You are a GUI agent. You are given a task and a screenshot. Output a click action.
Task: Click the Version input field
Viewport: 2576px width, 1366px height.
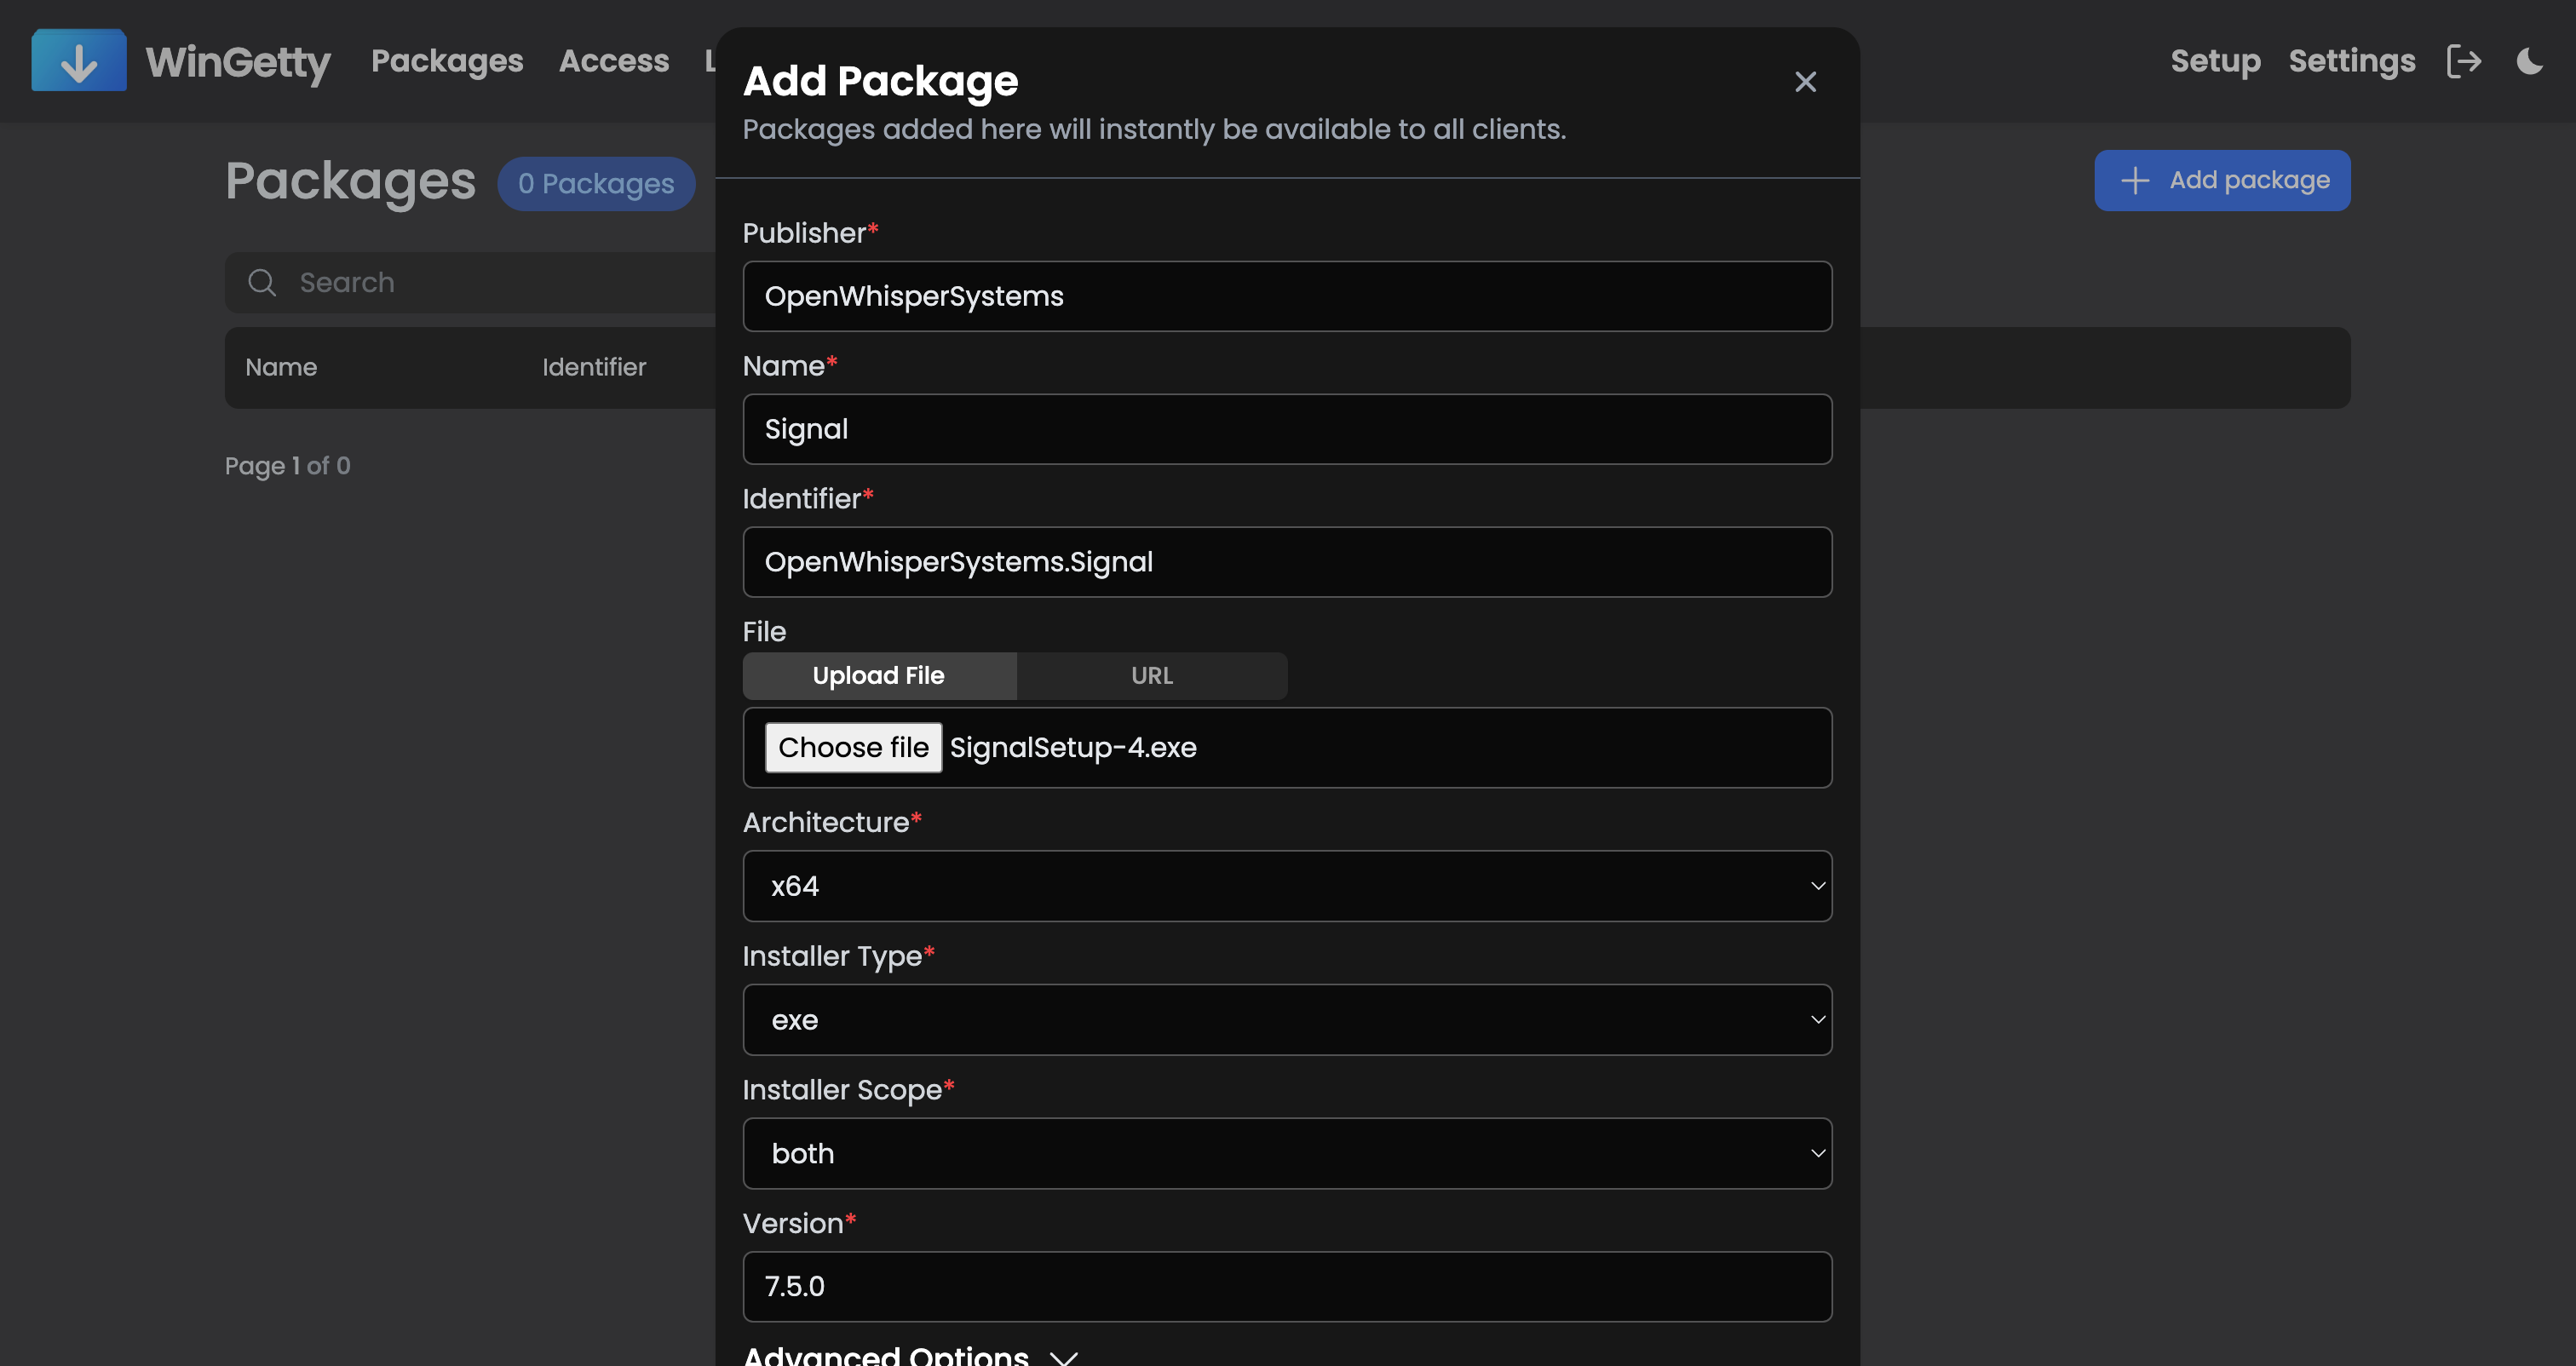point(1287,1286)
